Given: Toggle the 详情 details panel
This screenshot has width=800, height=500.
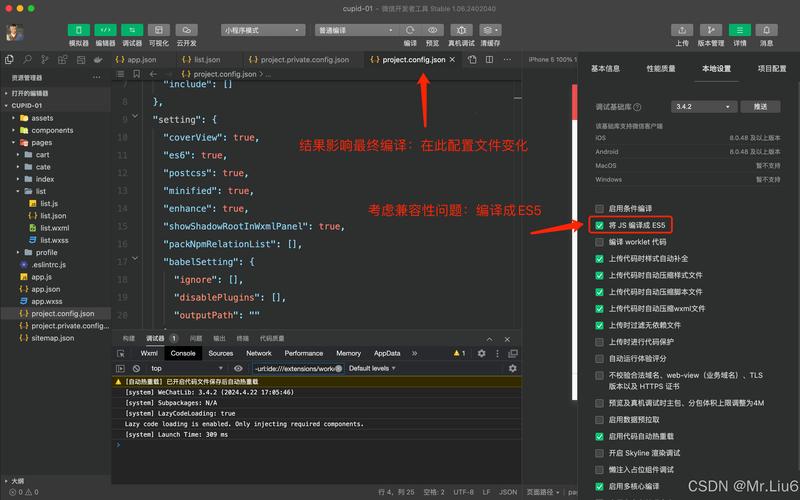Looking at the screenshot, I should (739, 30).
